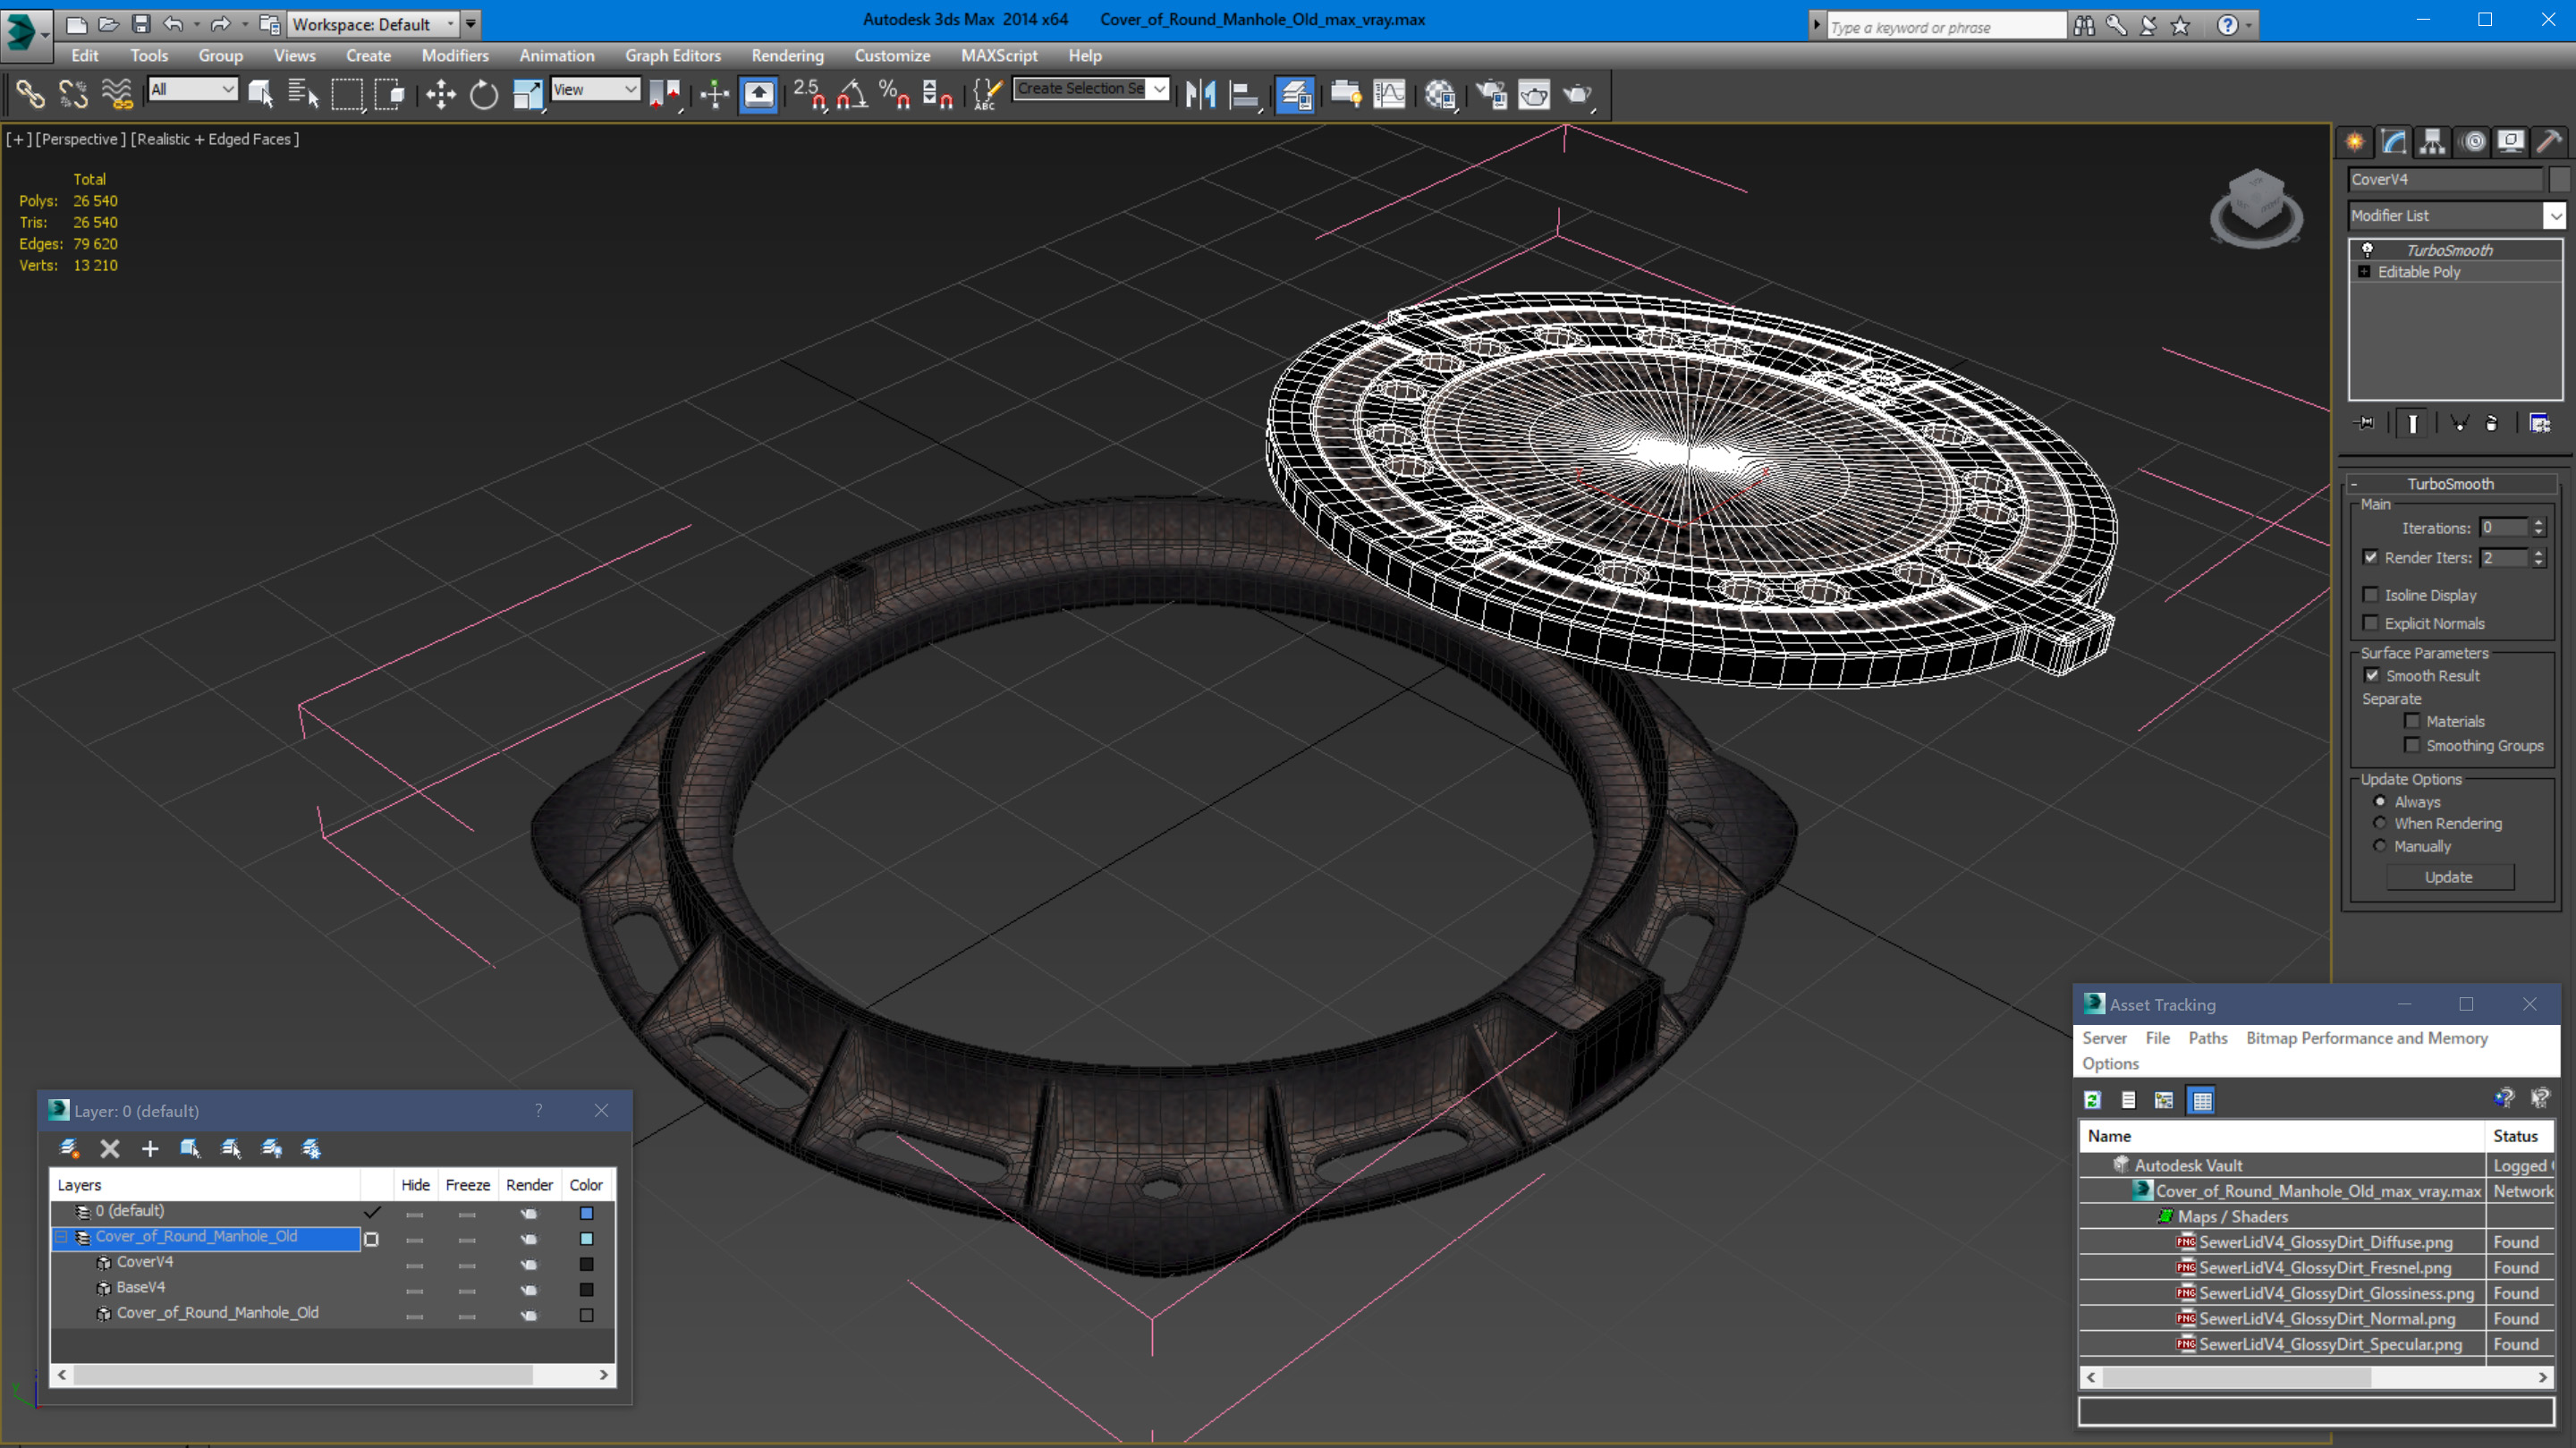This screenshot has height=1448, width=2576.
Task: Enable the Isoline Display checkbox
Action: (2370, 595)
